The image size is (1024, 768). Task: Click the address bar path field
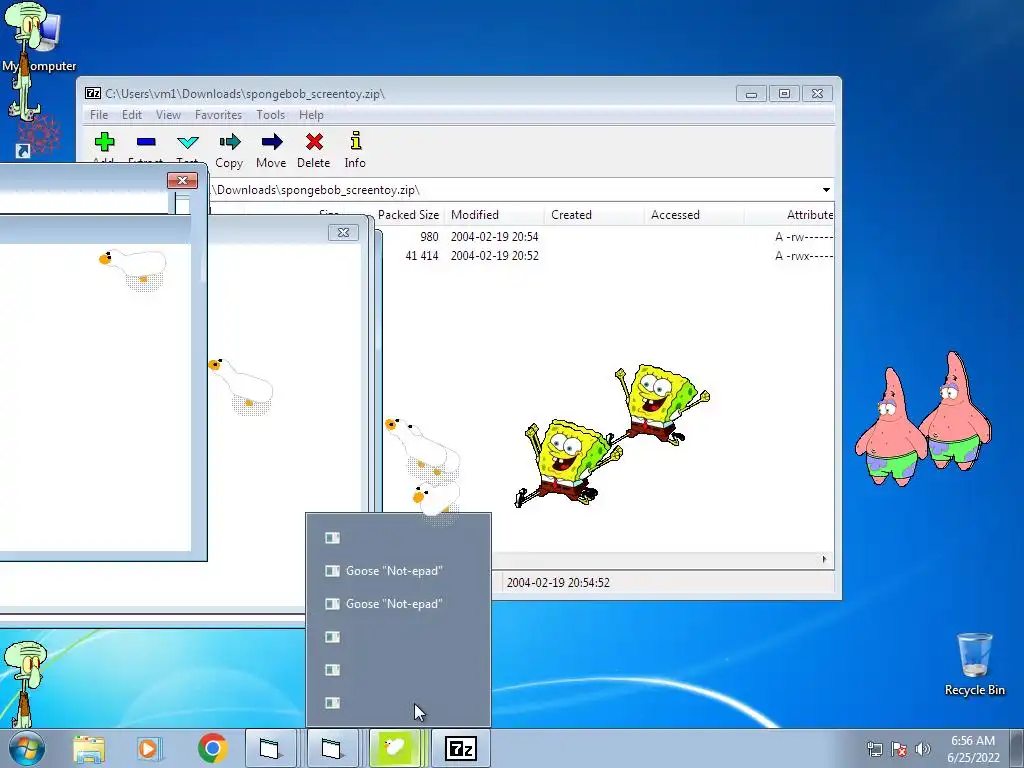(x=513, y=190)
